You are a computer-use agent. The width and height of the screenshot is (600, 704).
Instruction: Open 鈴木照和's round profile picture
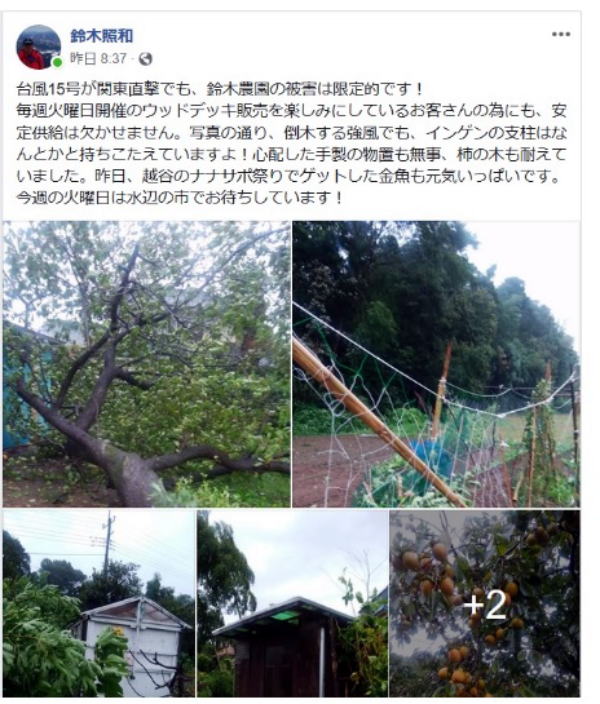pyautogui.click(x=39, y=47)
